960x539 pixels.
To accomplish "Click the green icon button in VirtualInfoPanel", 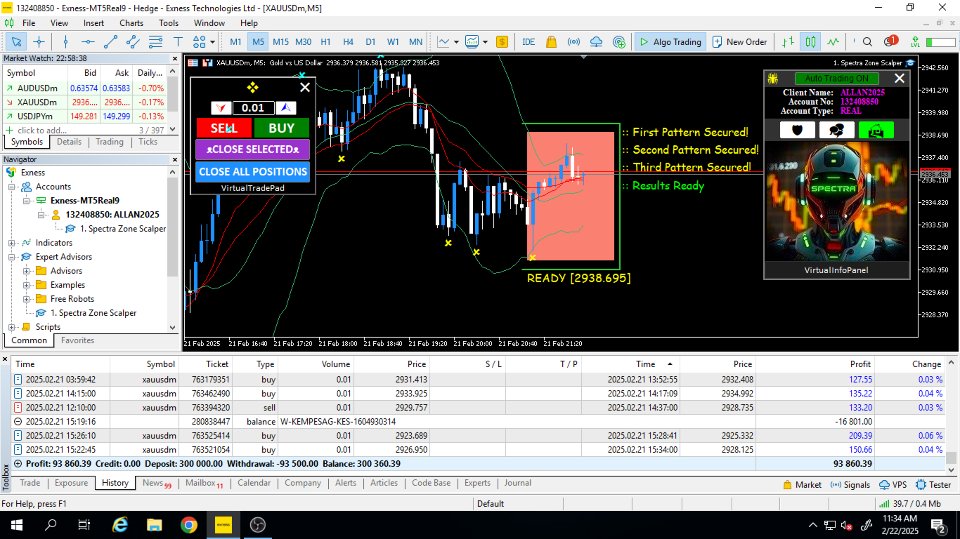I will pos(876,130).
